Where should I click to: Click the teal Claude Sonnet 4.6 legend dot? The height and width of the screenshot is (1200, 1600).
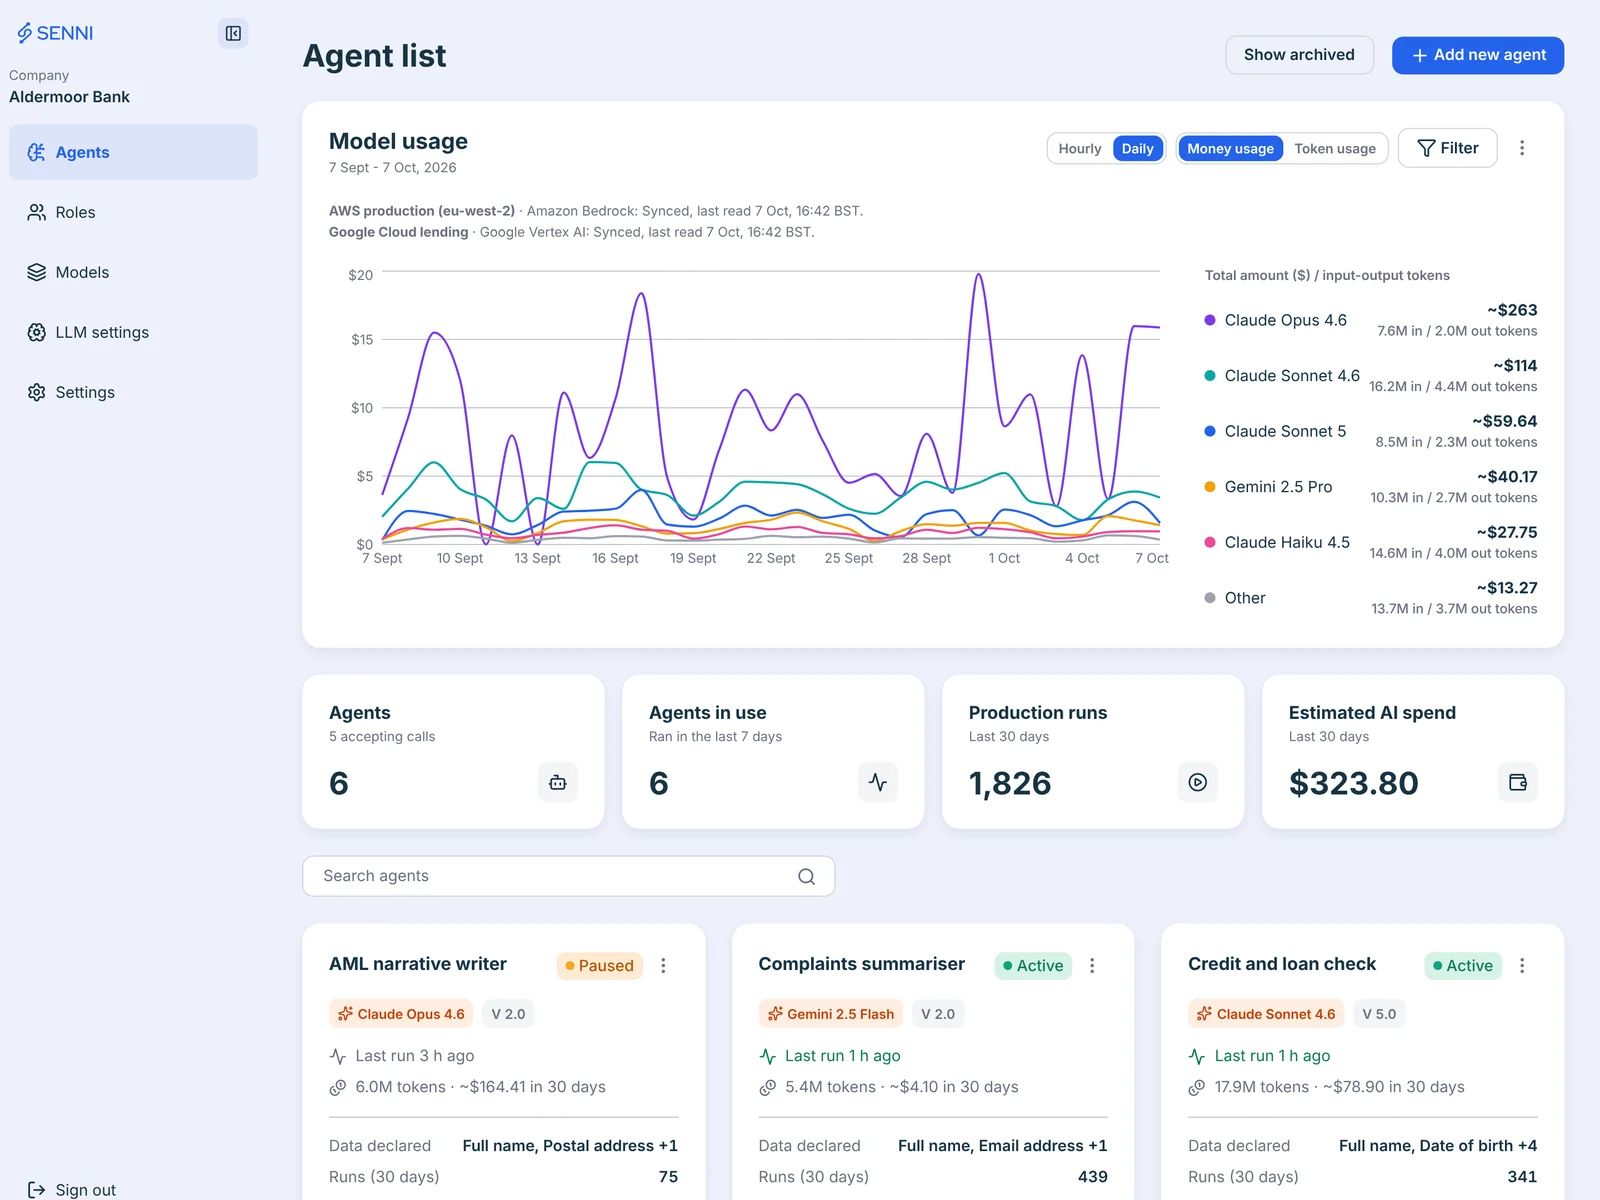point(1209,376)
